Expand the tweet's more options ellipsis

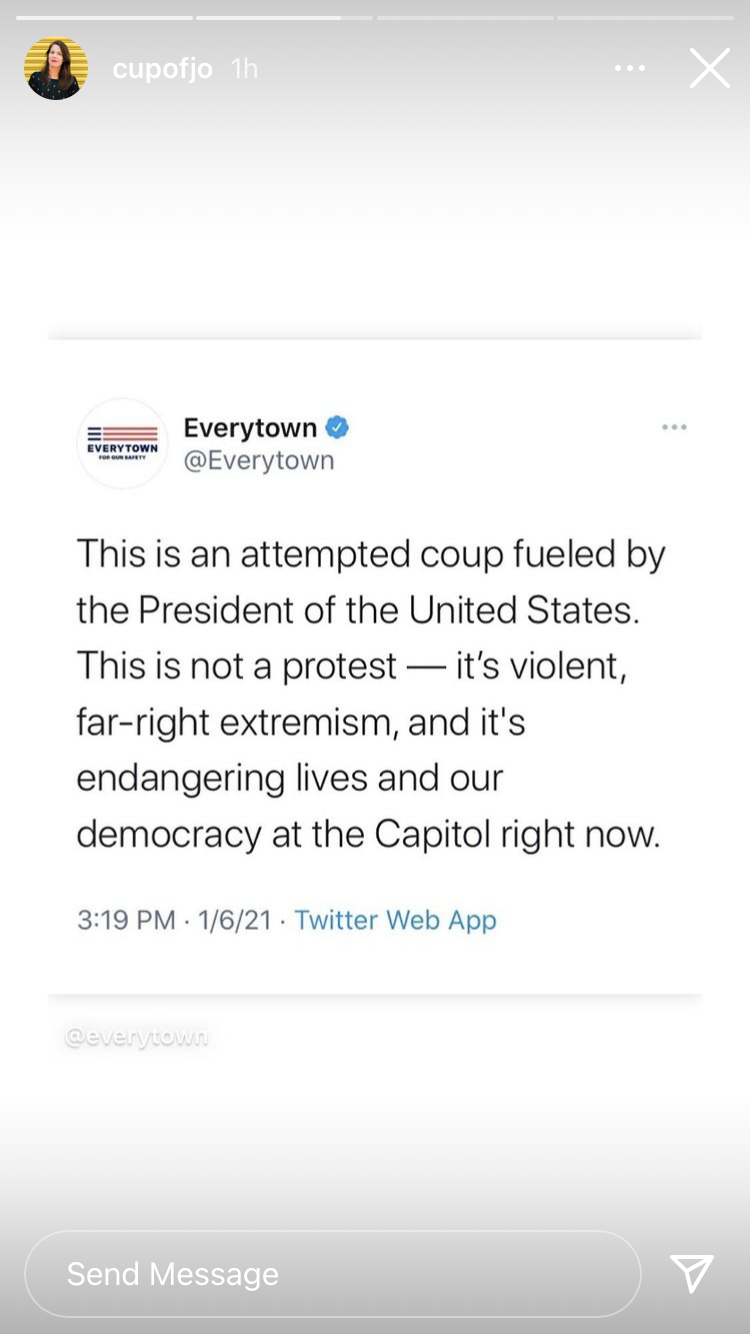click(x=674, y=428)
